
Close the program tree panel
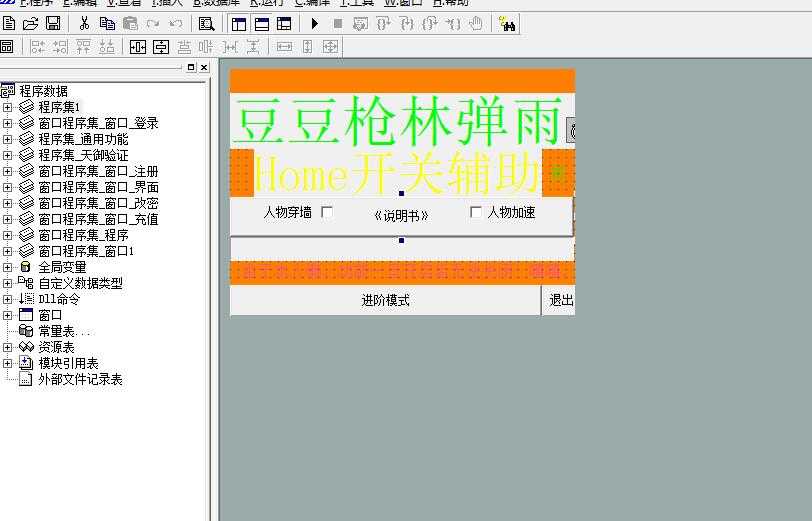click(204, 67)
